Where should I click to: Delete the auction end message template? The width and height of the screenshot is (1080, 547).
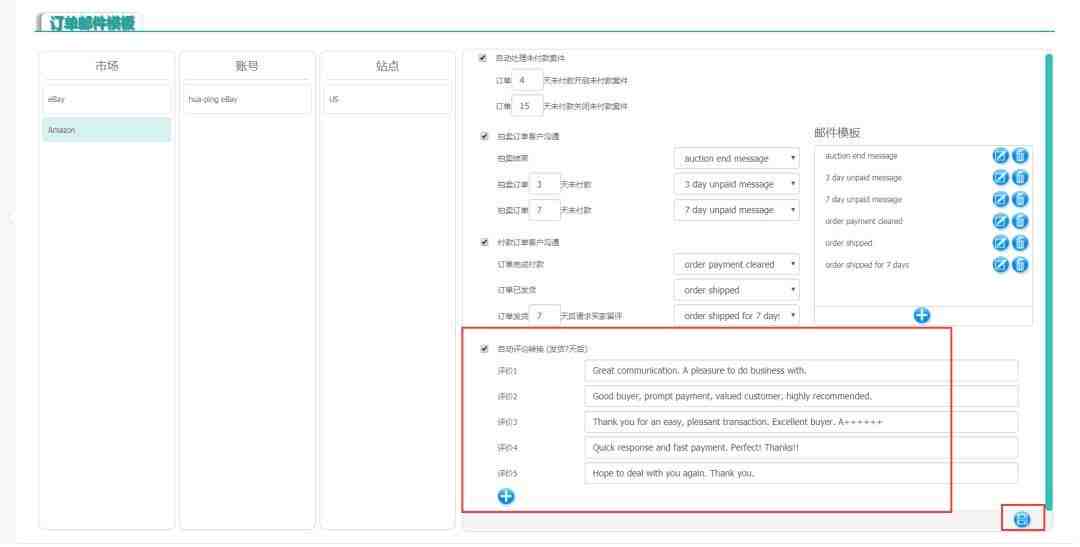pyautogui.click(x=1020, y=156)
